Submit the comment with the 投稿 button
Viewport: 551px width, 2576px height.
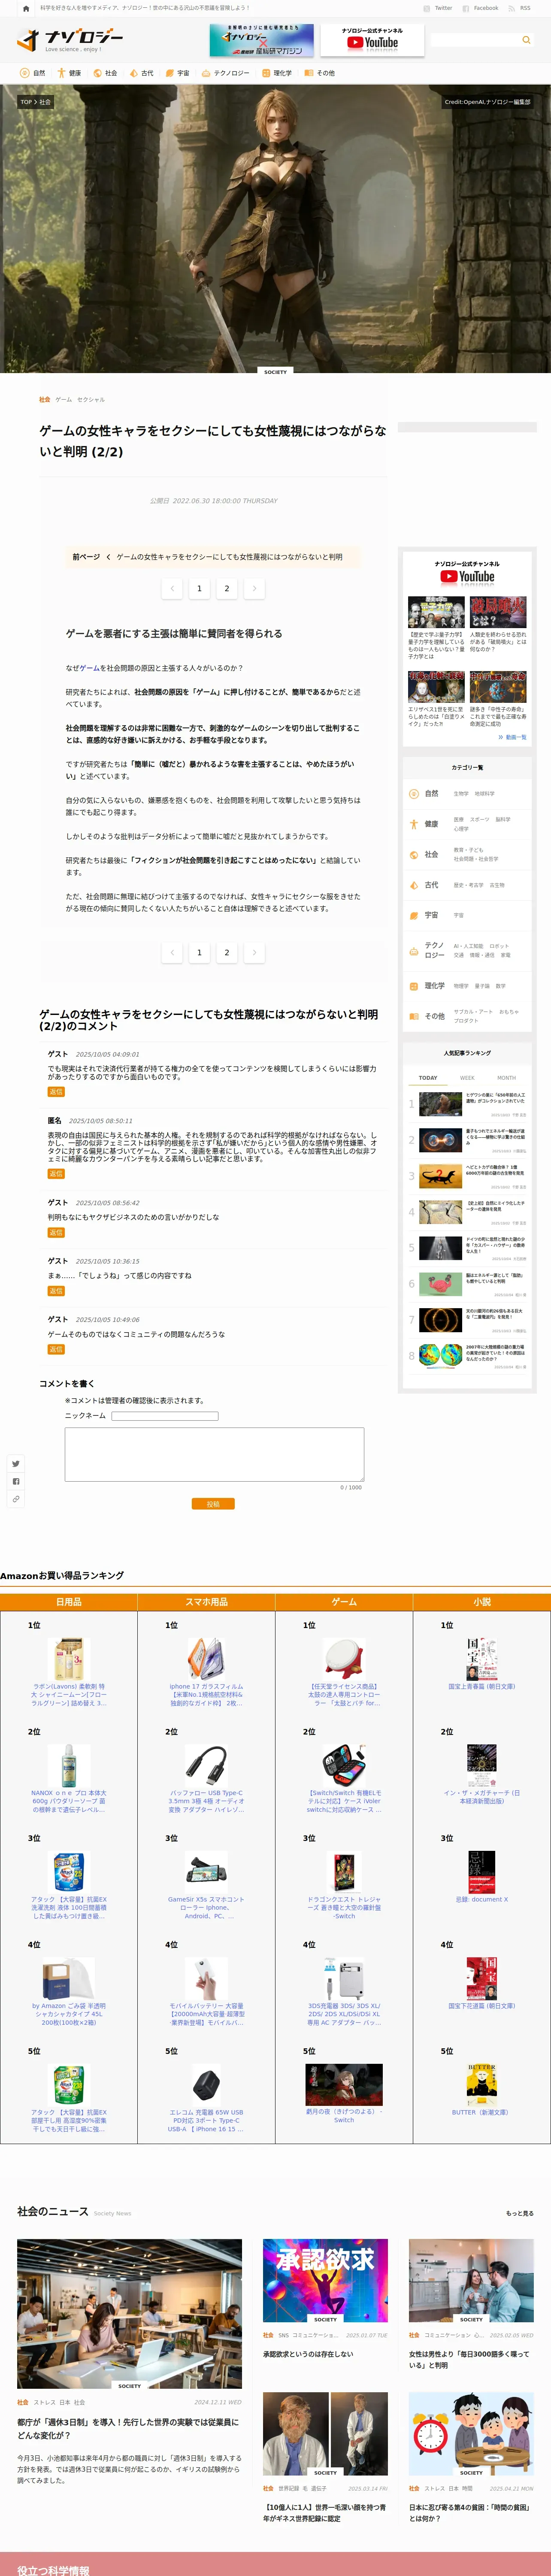213,1504
